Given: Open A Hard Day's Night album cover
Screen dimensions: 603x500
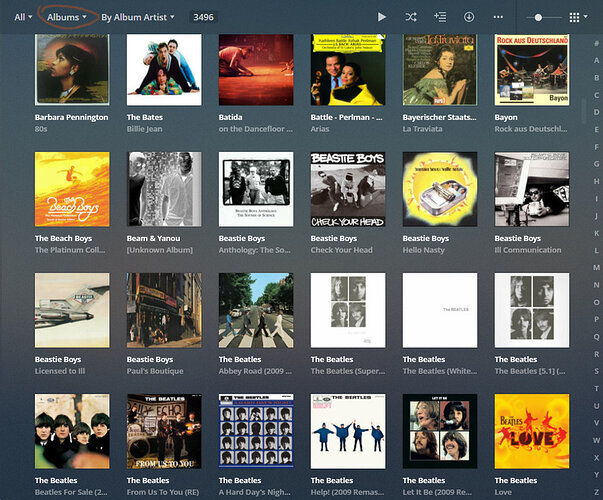Looking at the screenshot, I should click(x=256, y=431).
